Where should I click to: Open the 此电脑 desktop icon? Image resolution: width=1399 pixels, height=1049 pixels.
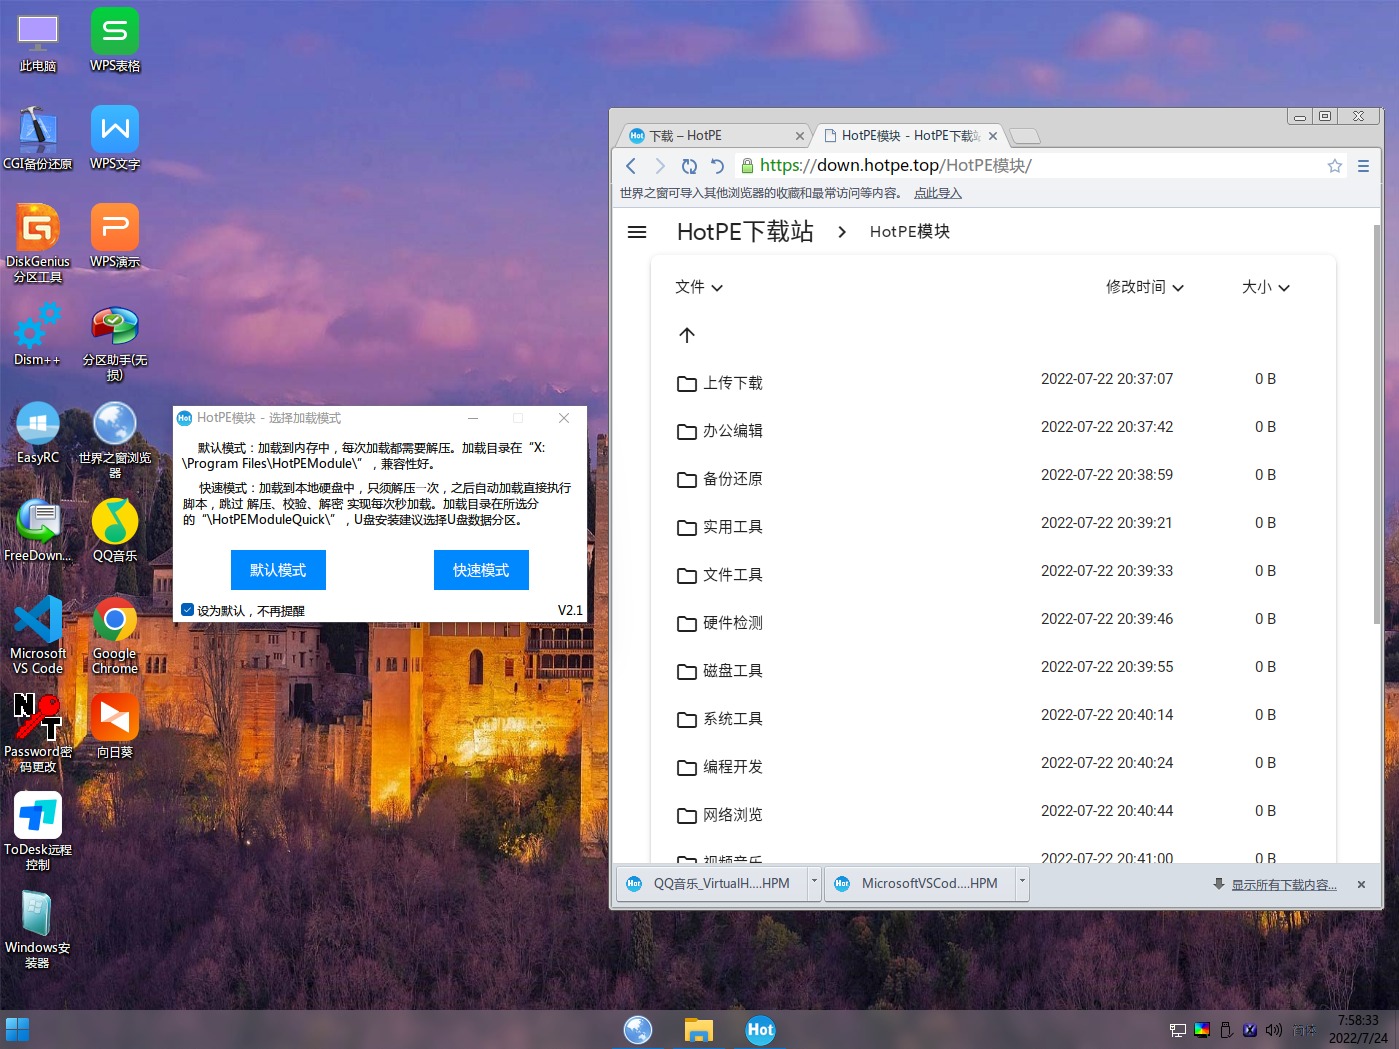pos(38,43)
